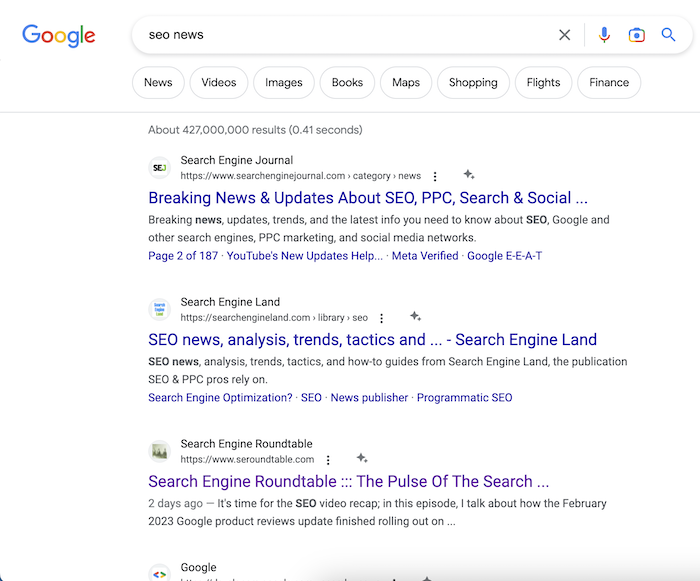Image resolution: width=700 pixels, height=581 pixels.
Task: Clear the search query with X
Action: [x=564, y=35]
